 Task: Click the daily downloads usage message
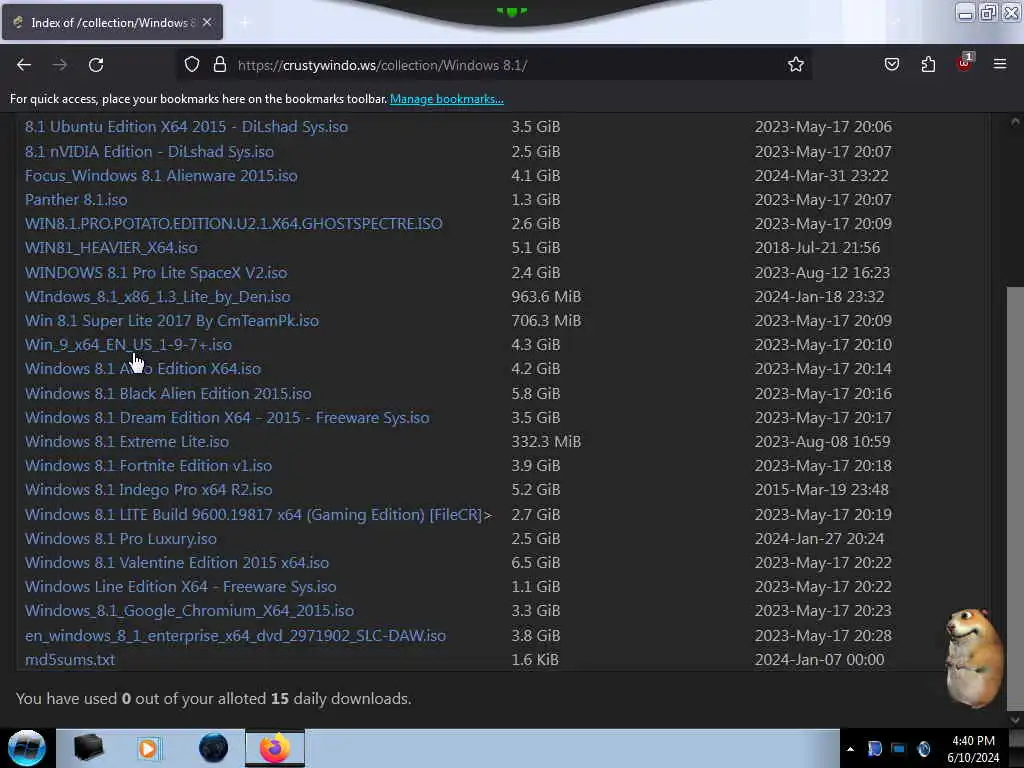pos(214,699)
